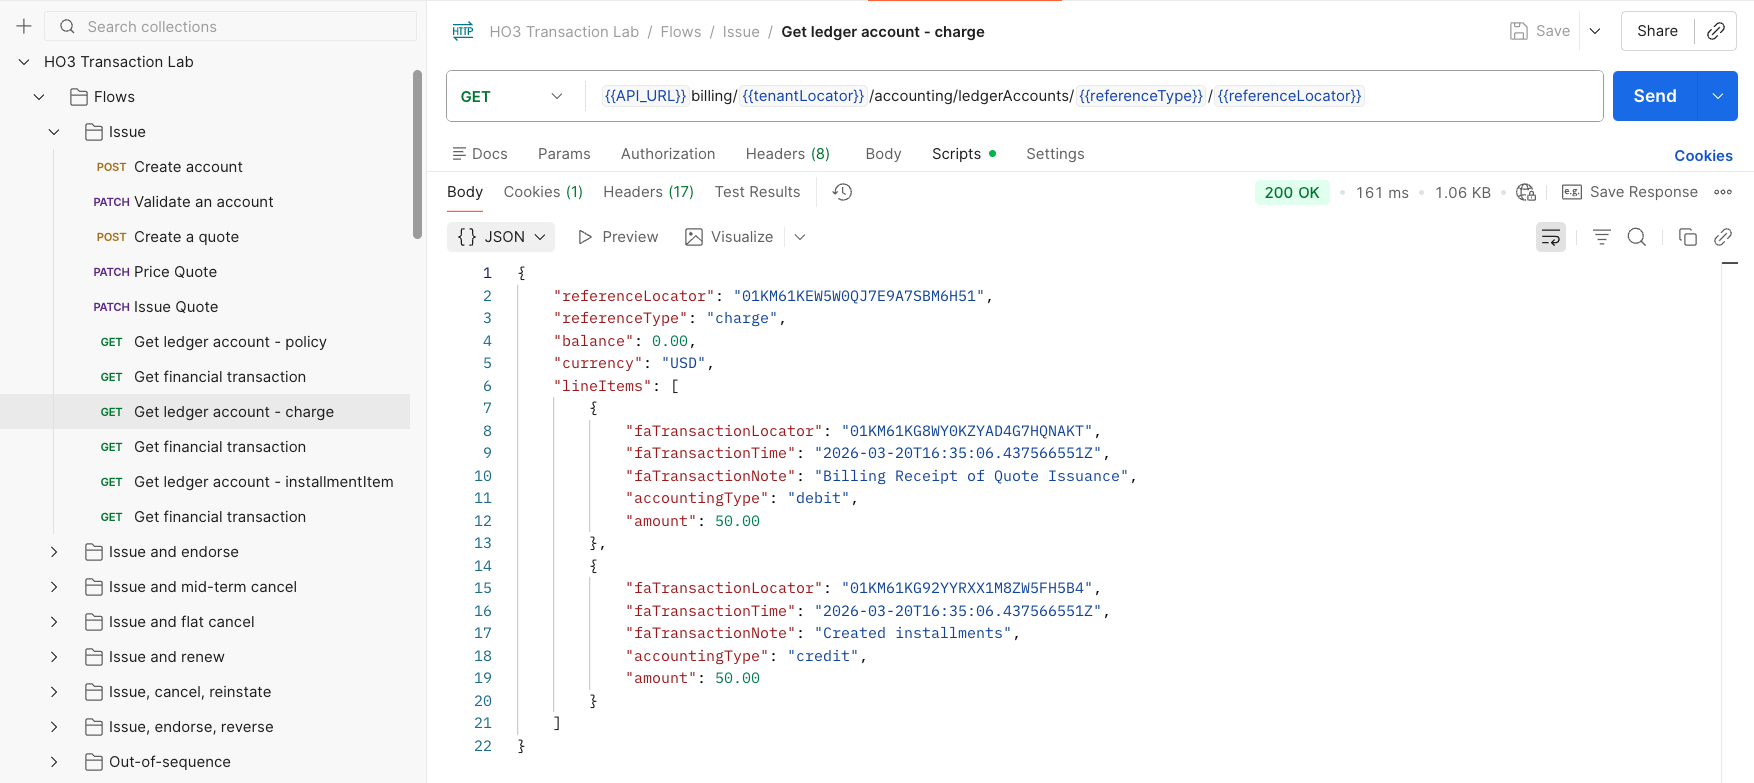Toggle word wrap in response body
This screenshot has width=1754, height=783.
tap(1551, 237)
